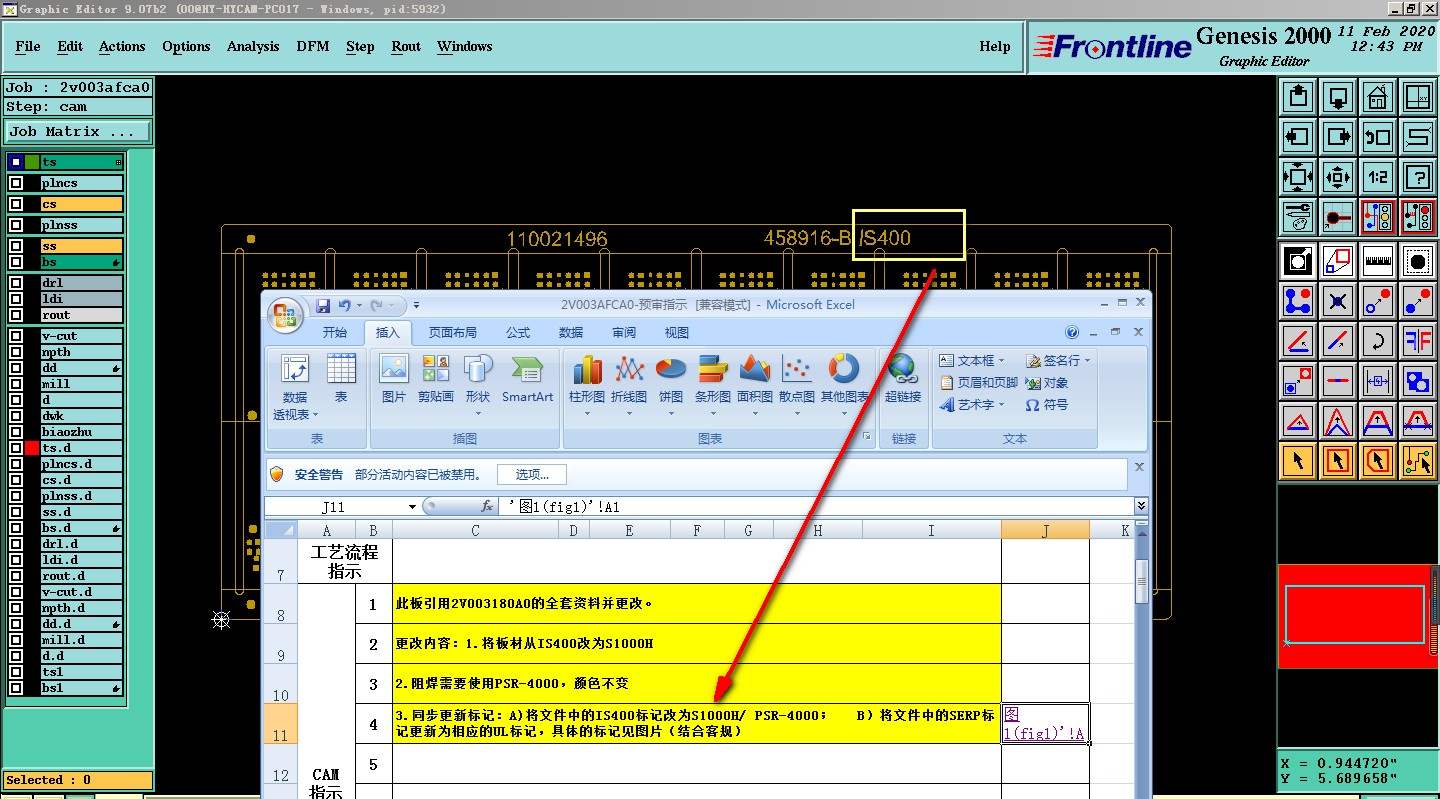Click the wrench and palette settings icon
The image size is (1440, 799).
[1298, 215]
